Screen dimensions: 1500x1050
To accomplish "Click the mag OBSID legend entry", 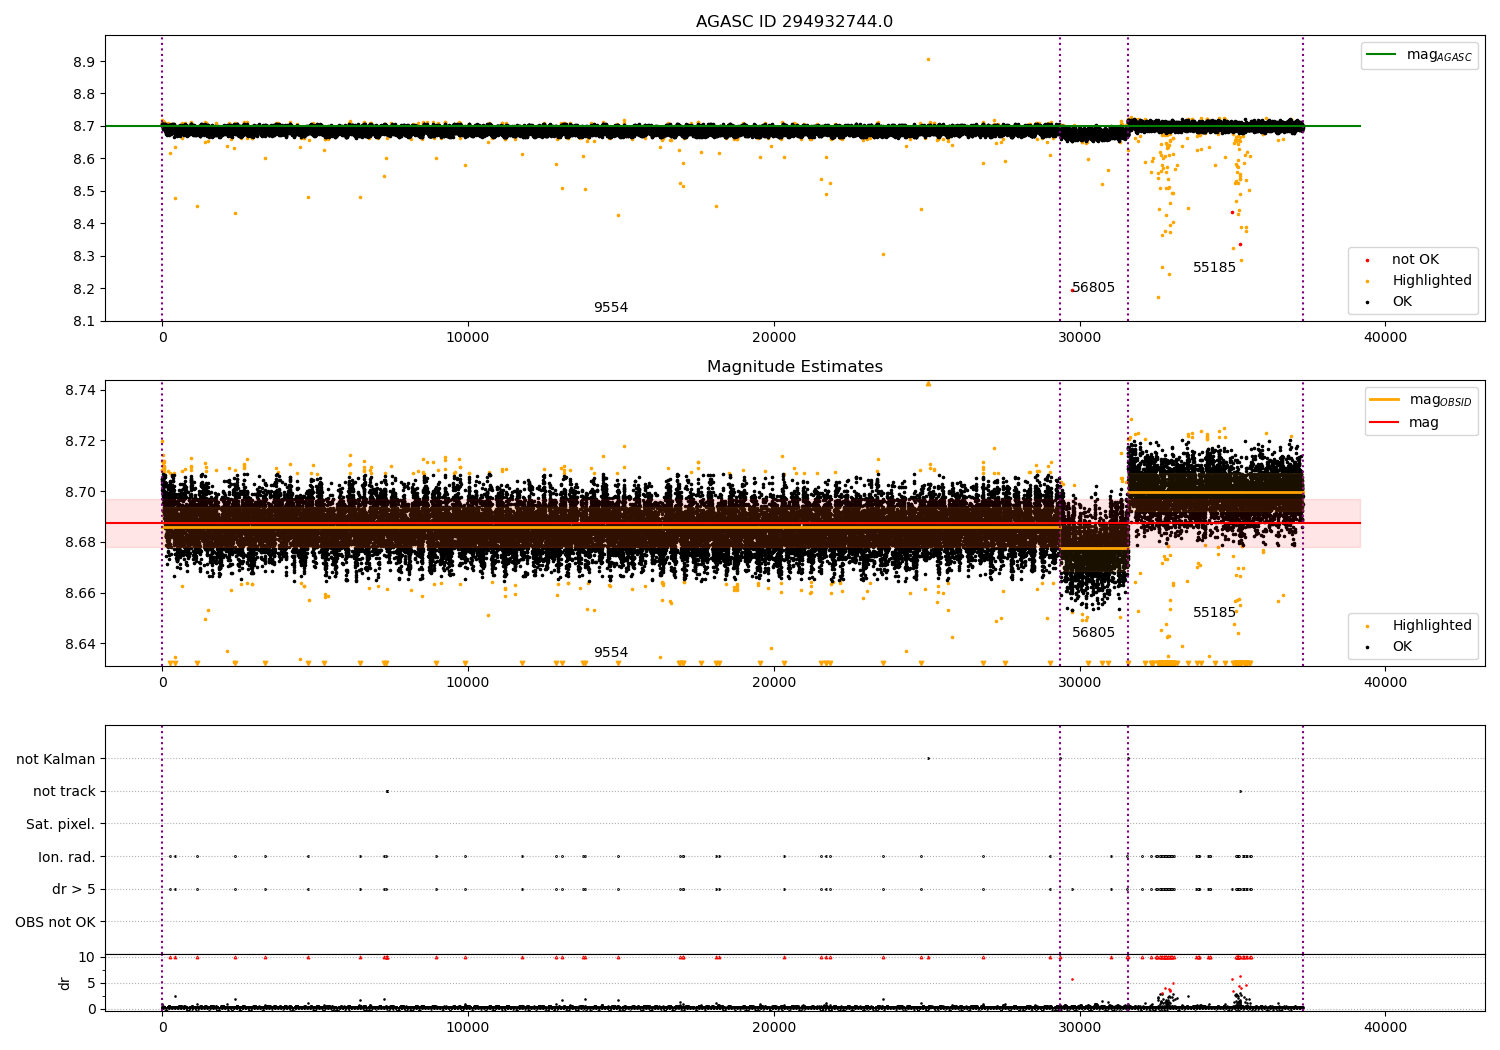I will click(x=1420, y=400).
